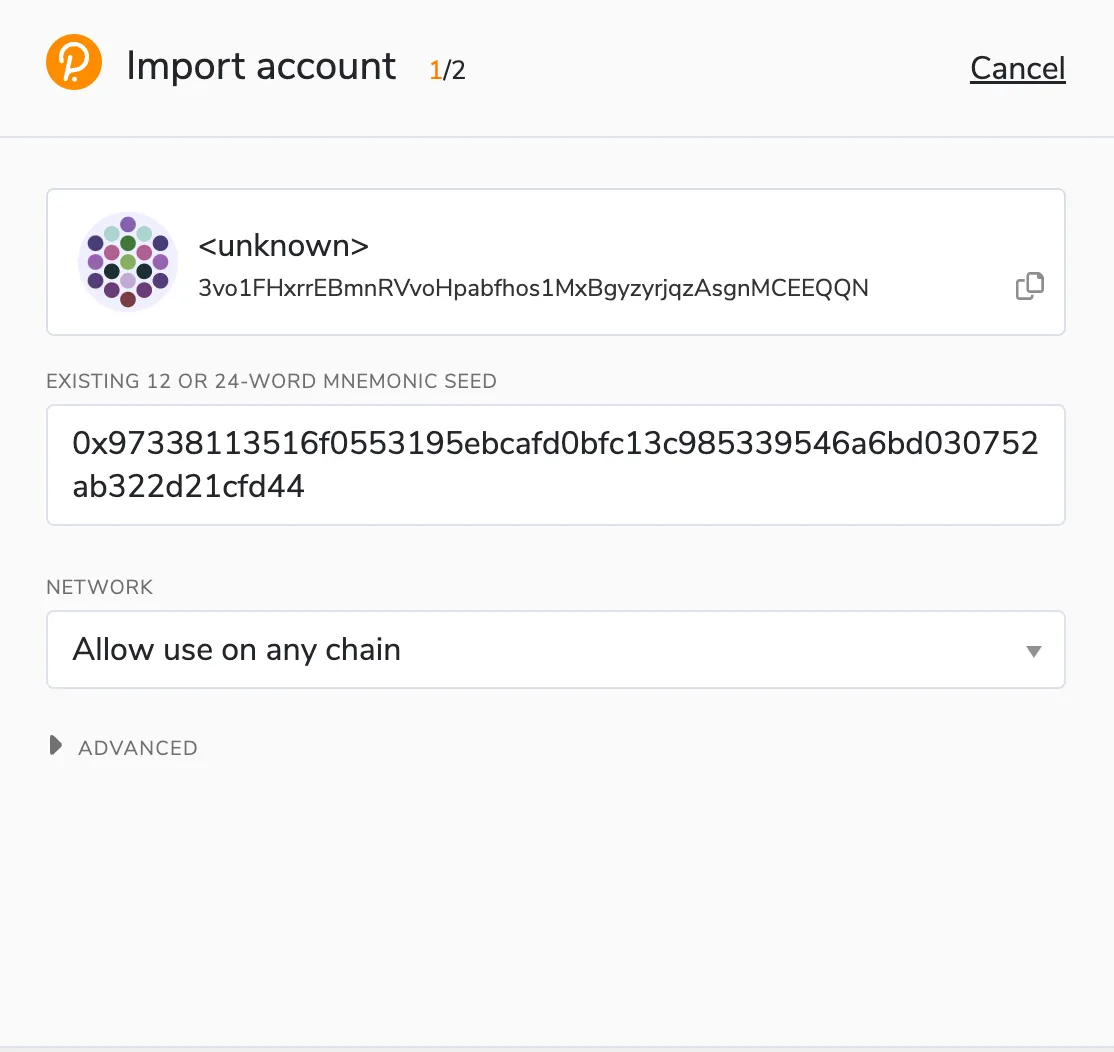The image size is (1114, 1052).
Task: Click the dropdown caret on the network selector
Action: [x=1034, y=650]
